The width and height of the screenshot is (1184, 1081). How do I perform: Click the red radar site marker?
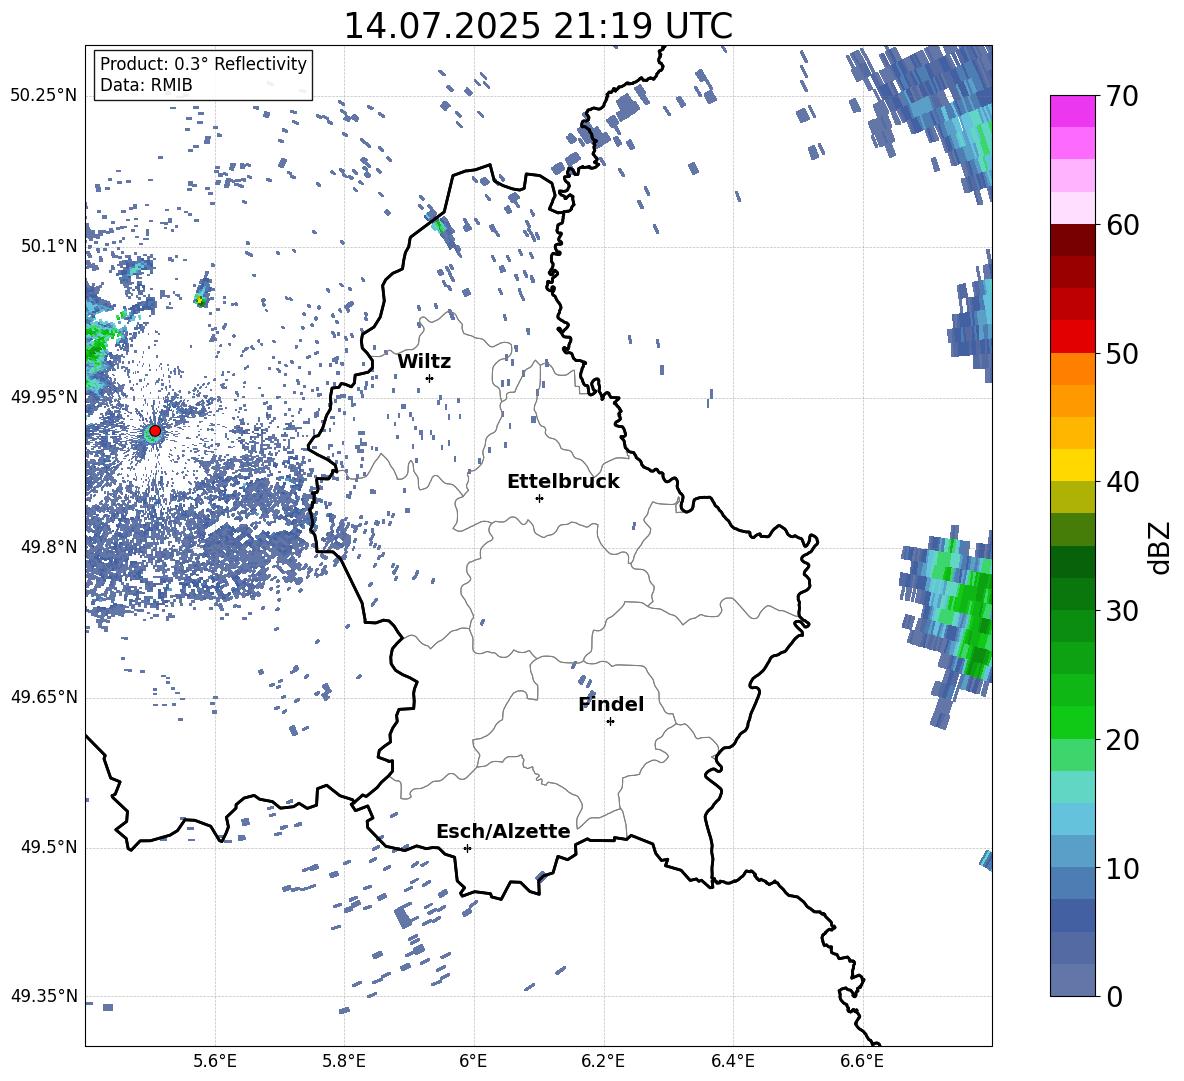[x=155, y=431]
